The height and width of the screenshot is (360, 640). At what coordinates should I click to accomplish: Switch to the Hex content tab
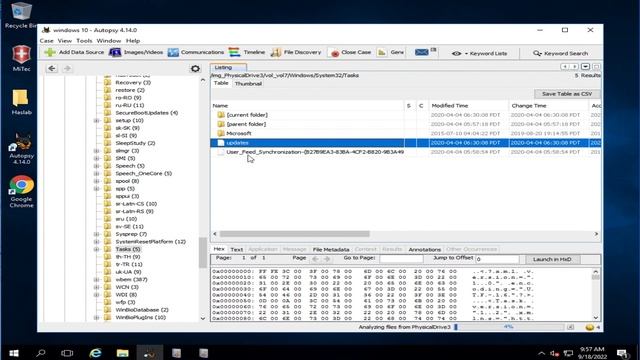[219, 249]
